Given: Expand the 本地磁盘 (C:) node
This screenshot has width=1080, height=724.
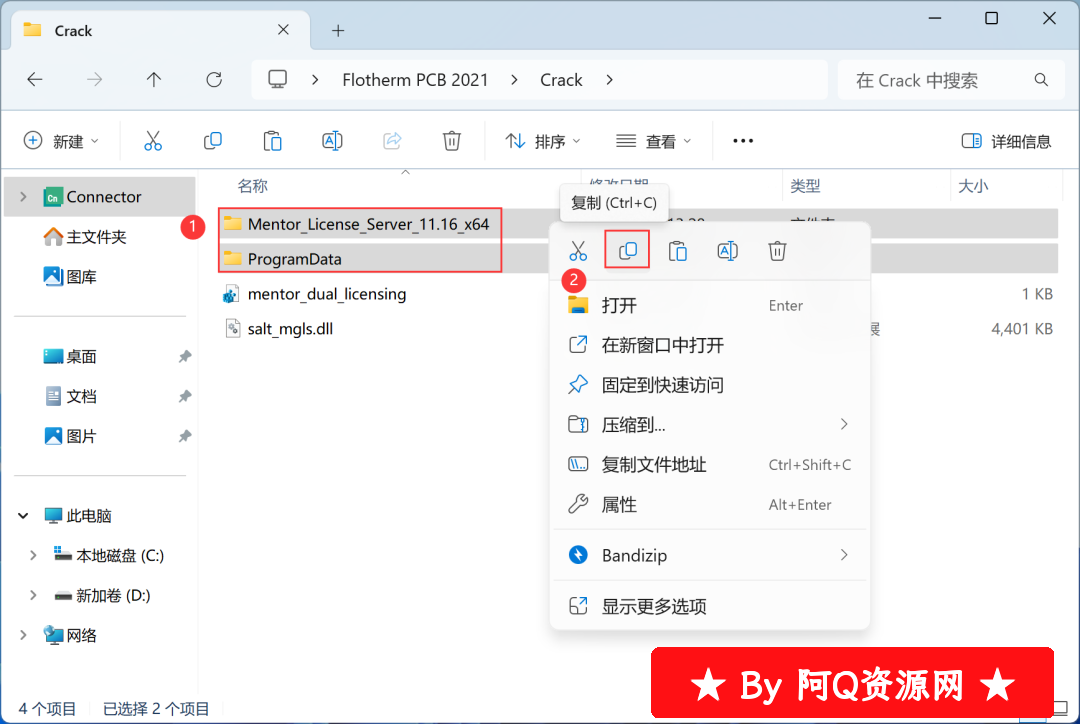Looking at the screenshot, I should [x=33, y=555].
